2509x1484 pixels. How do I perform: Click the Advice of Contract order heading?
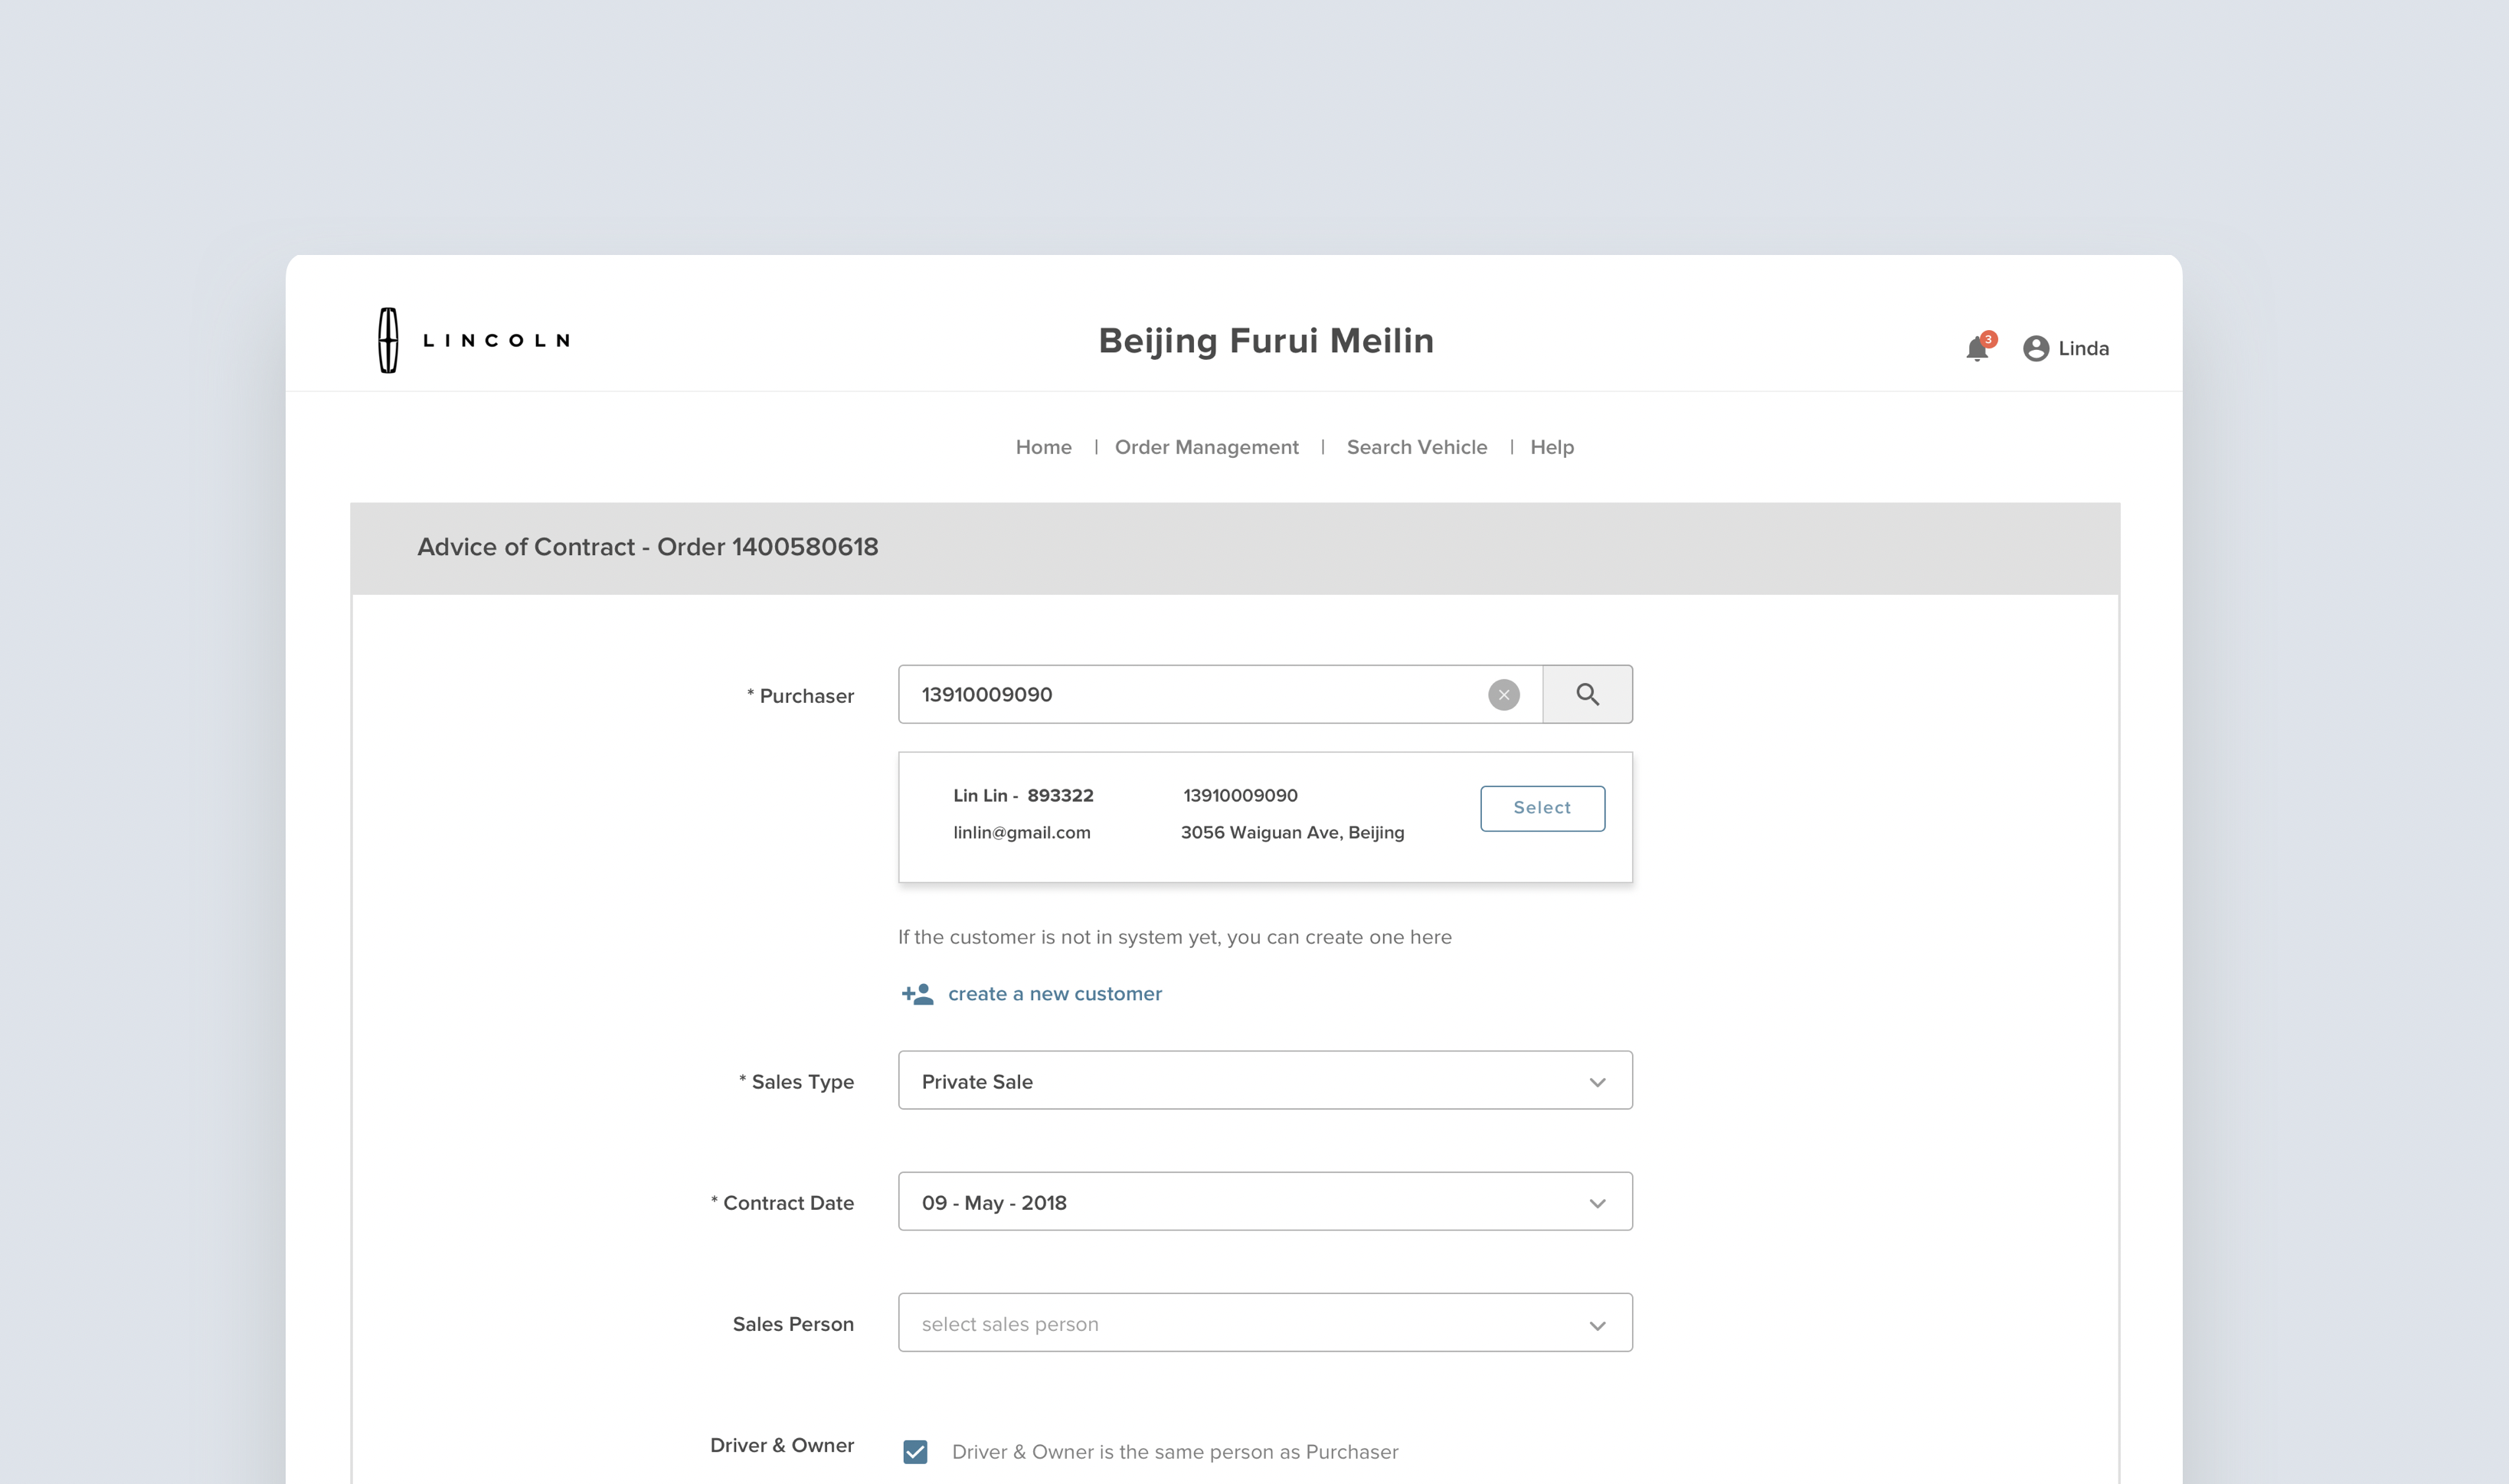coord(647,547)
